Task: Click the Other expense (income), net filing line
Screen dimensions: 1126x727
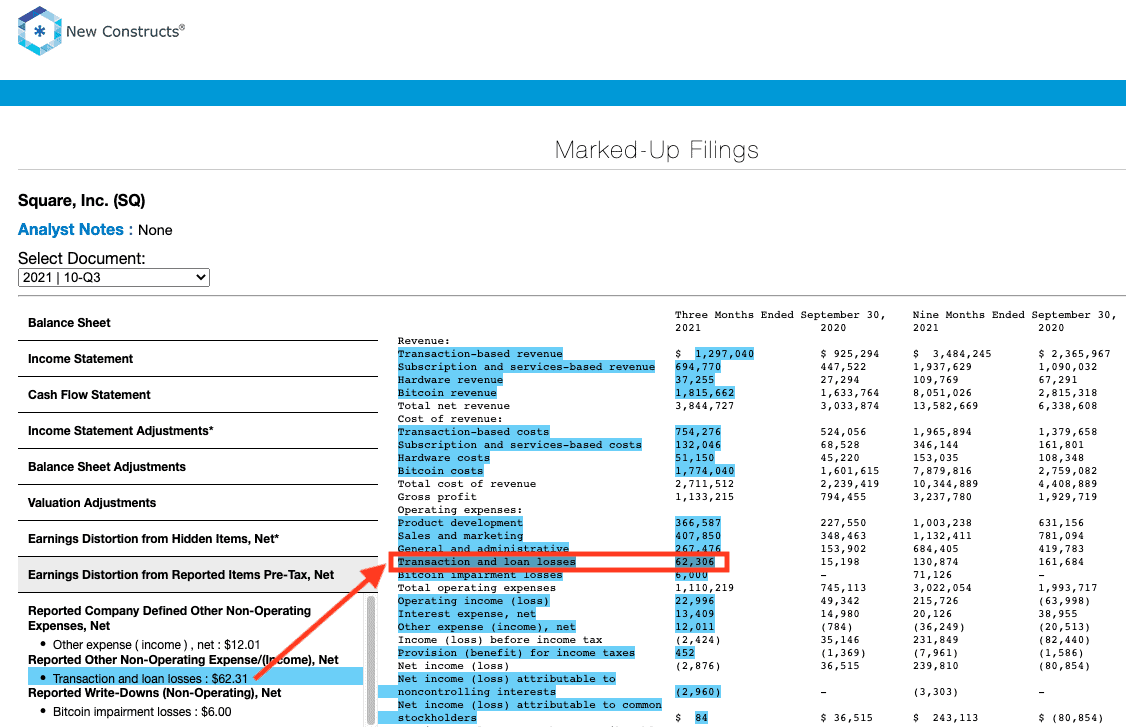Action: (x=486, y=626)
